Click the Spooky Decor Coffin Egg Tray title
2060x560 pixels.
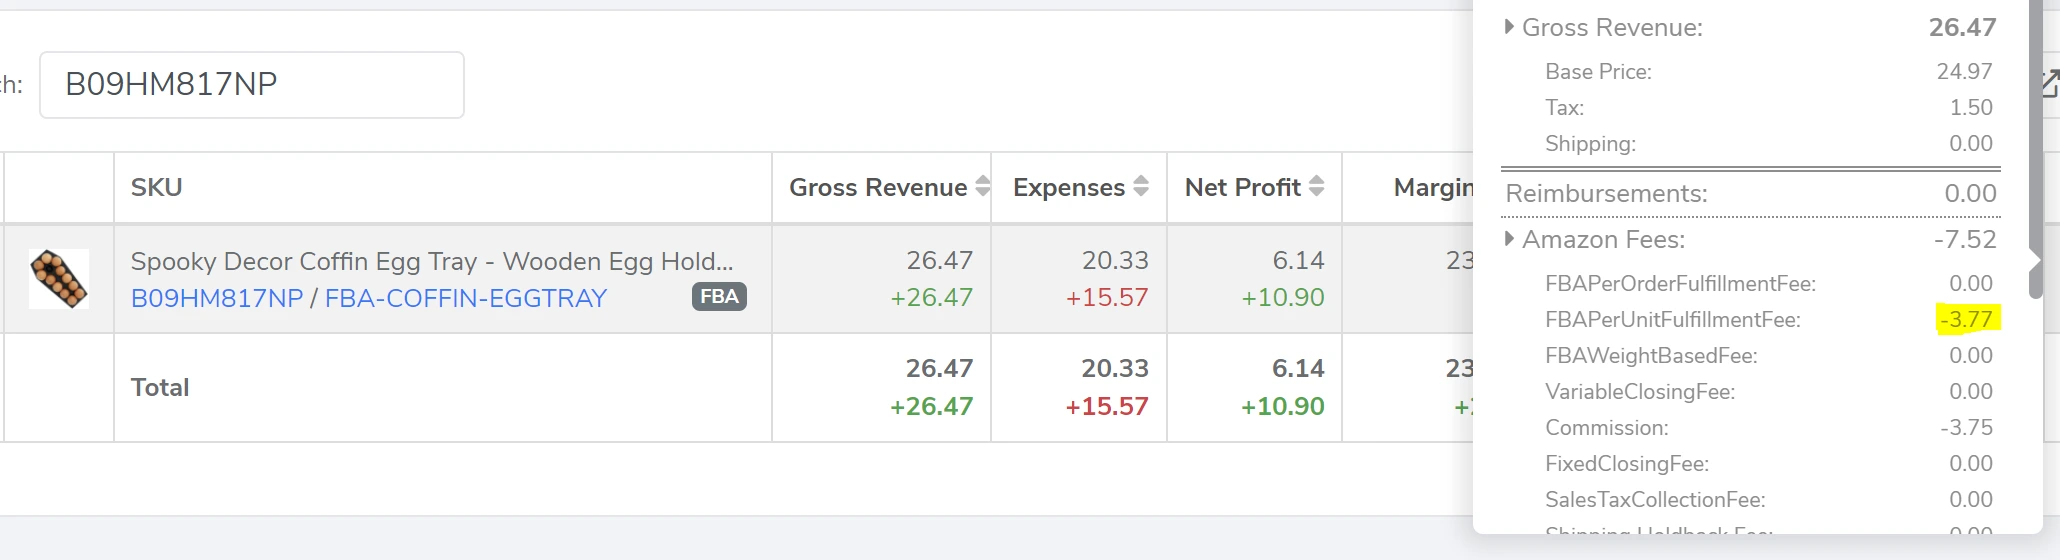[432, 262]
